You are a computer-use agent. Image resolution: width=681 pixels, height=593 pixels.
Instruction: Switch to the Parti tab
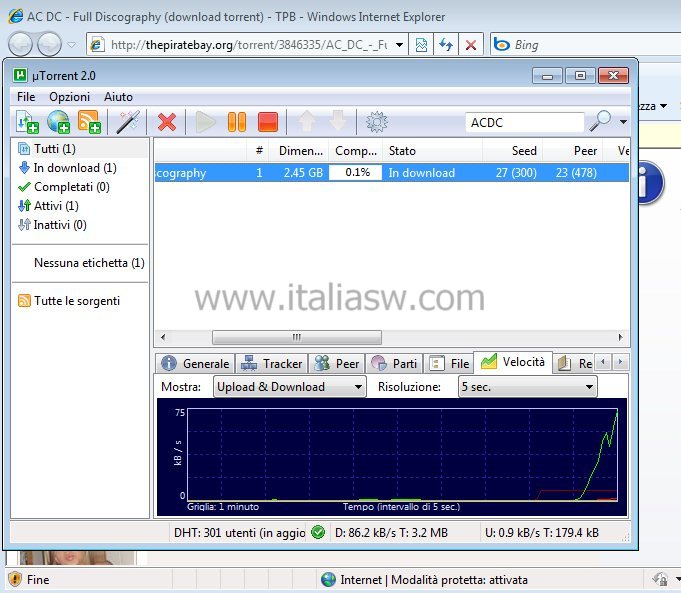(x=394, y=363)
